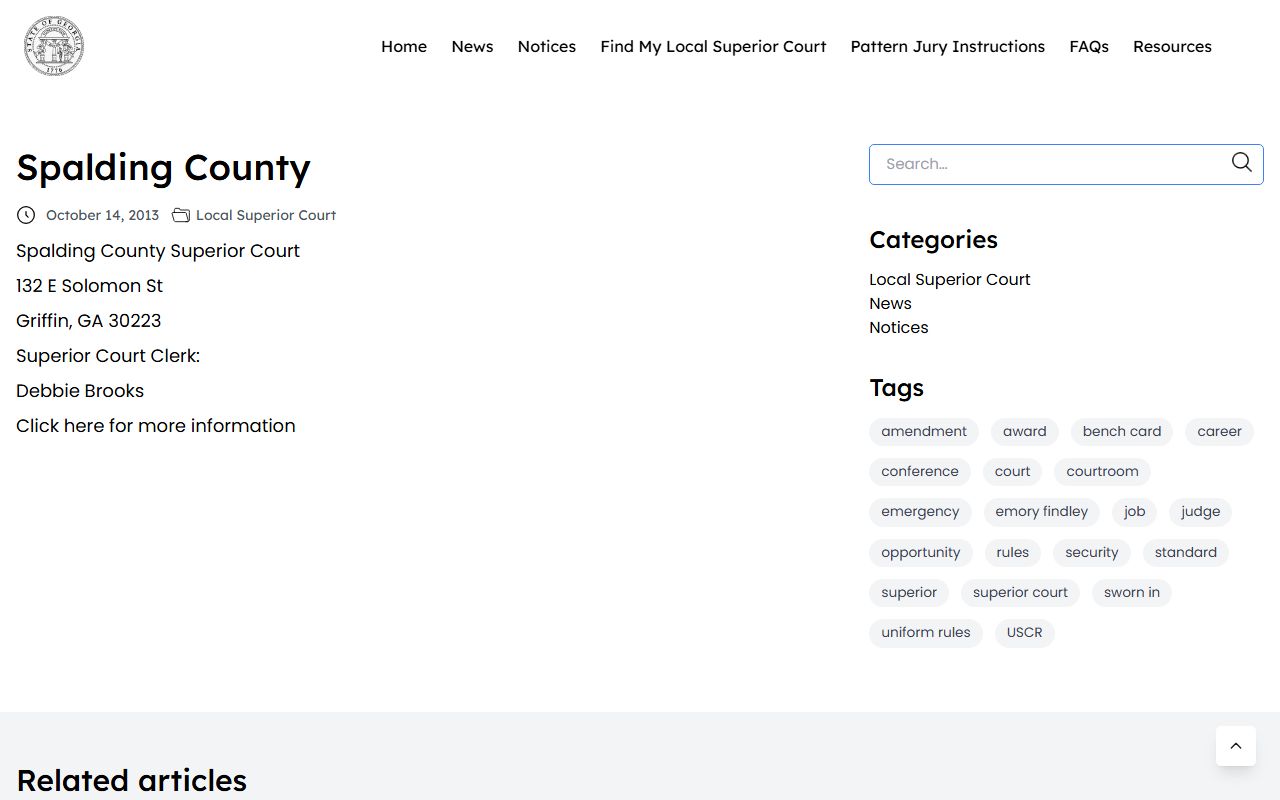Screen dimensions: 1280x800
Task: Select the superior court tag
Action: click(x=1020, y=593)
